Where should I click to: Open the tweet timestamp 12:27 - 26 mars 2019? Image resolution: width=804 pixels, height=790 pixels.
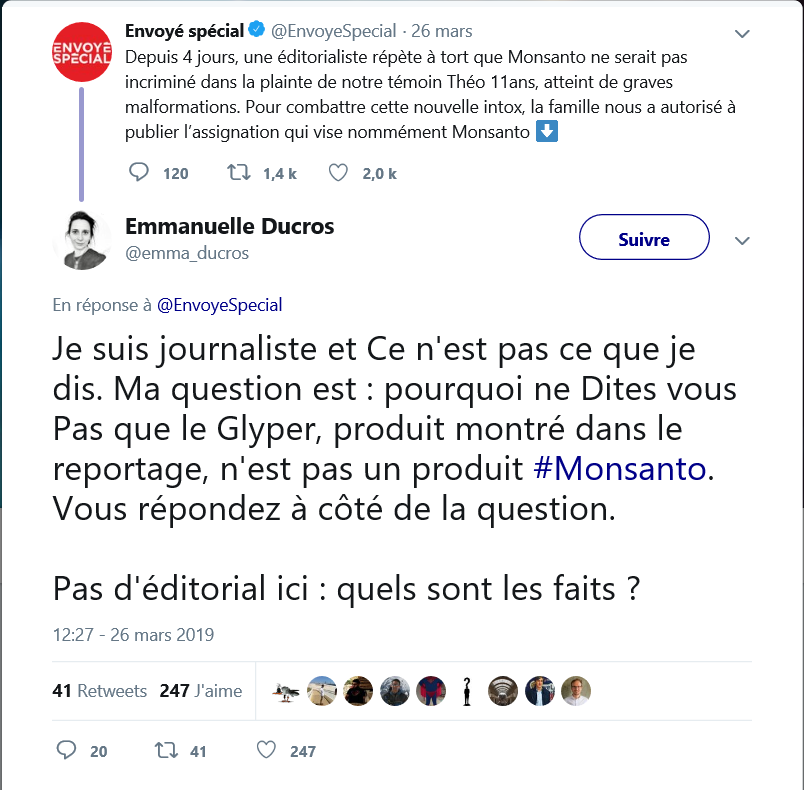(133, 635)
